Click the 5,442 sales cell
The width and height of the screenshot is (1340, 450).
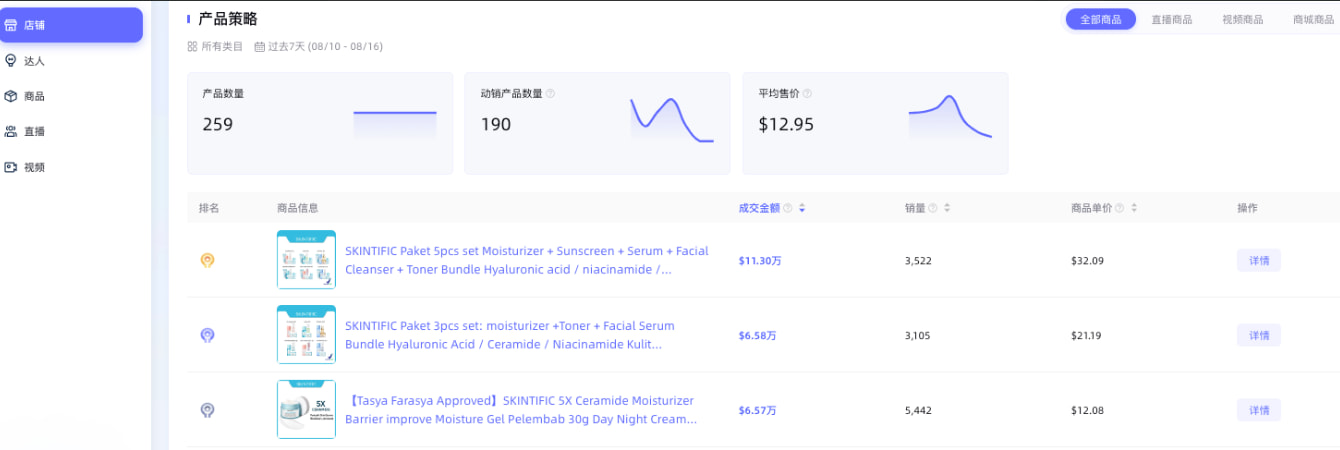tap(918, 410)
